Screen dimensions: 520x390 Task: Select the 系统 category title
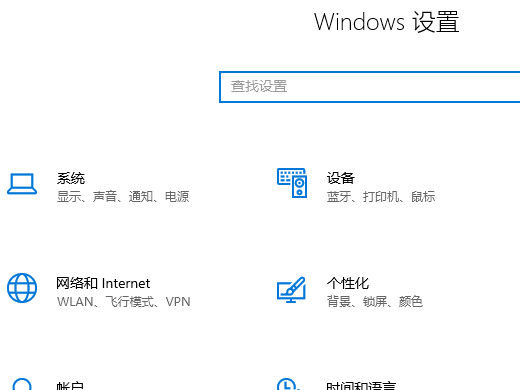[x=71, y=178]
